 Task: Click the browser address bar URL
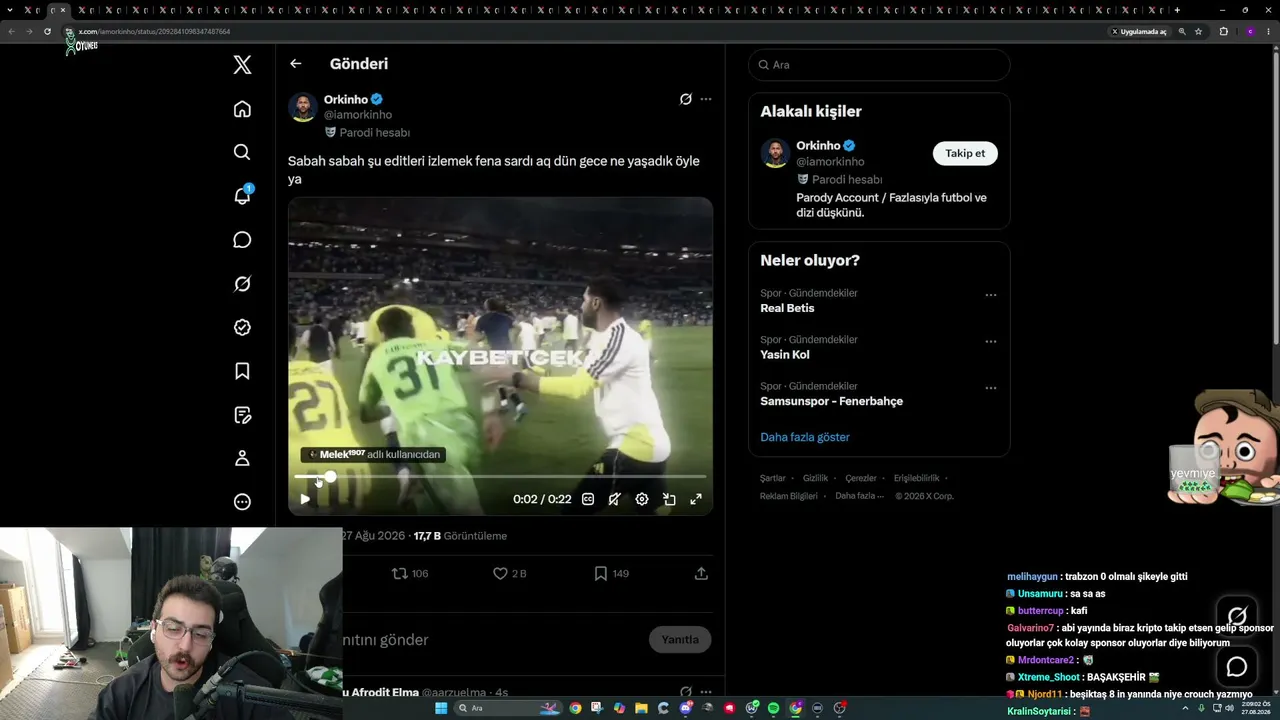click(155, 32)
